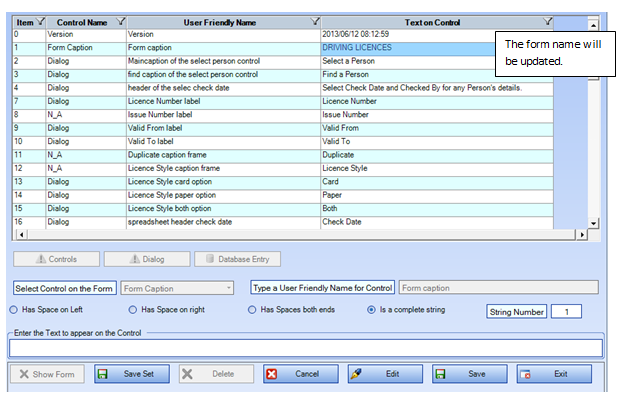Select the Card text cell
619x399 pixels.
pos(437,182)
